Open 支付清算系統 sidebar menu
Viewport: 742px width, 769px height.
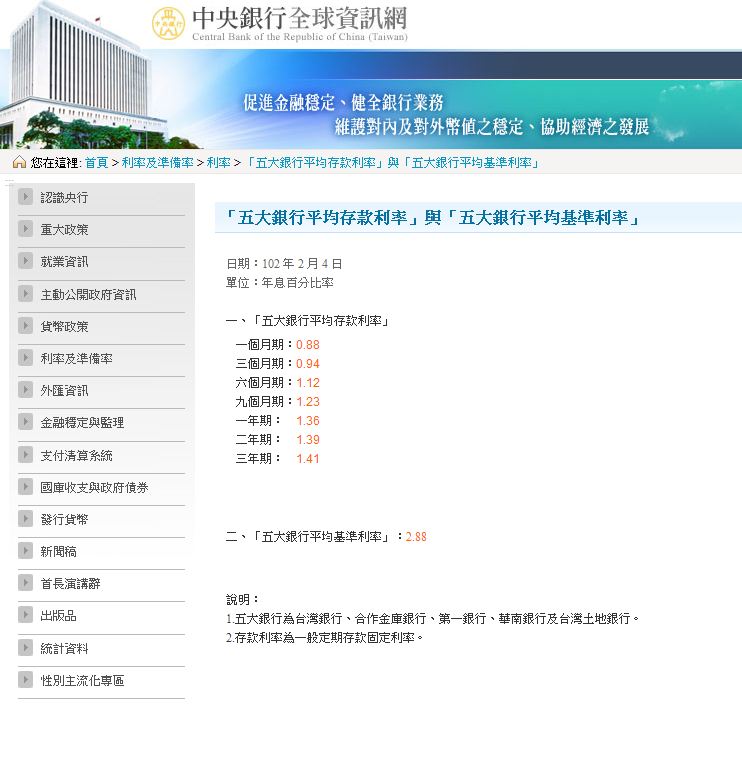77,456
